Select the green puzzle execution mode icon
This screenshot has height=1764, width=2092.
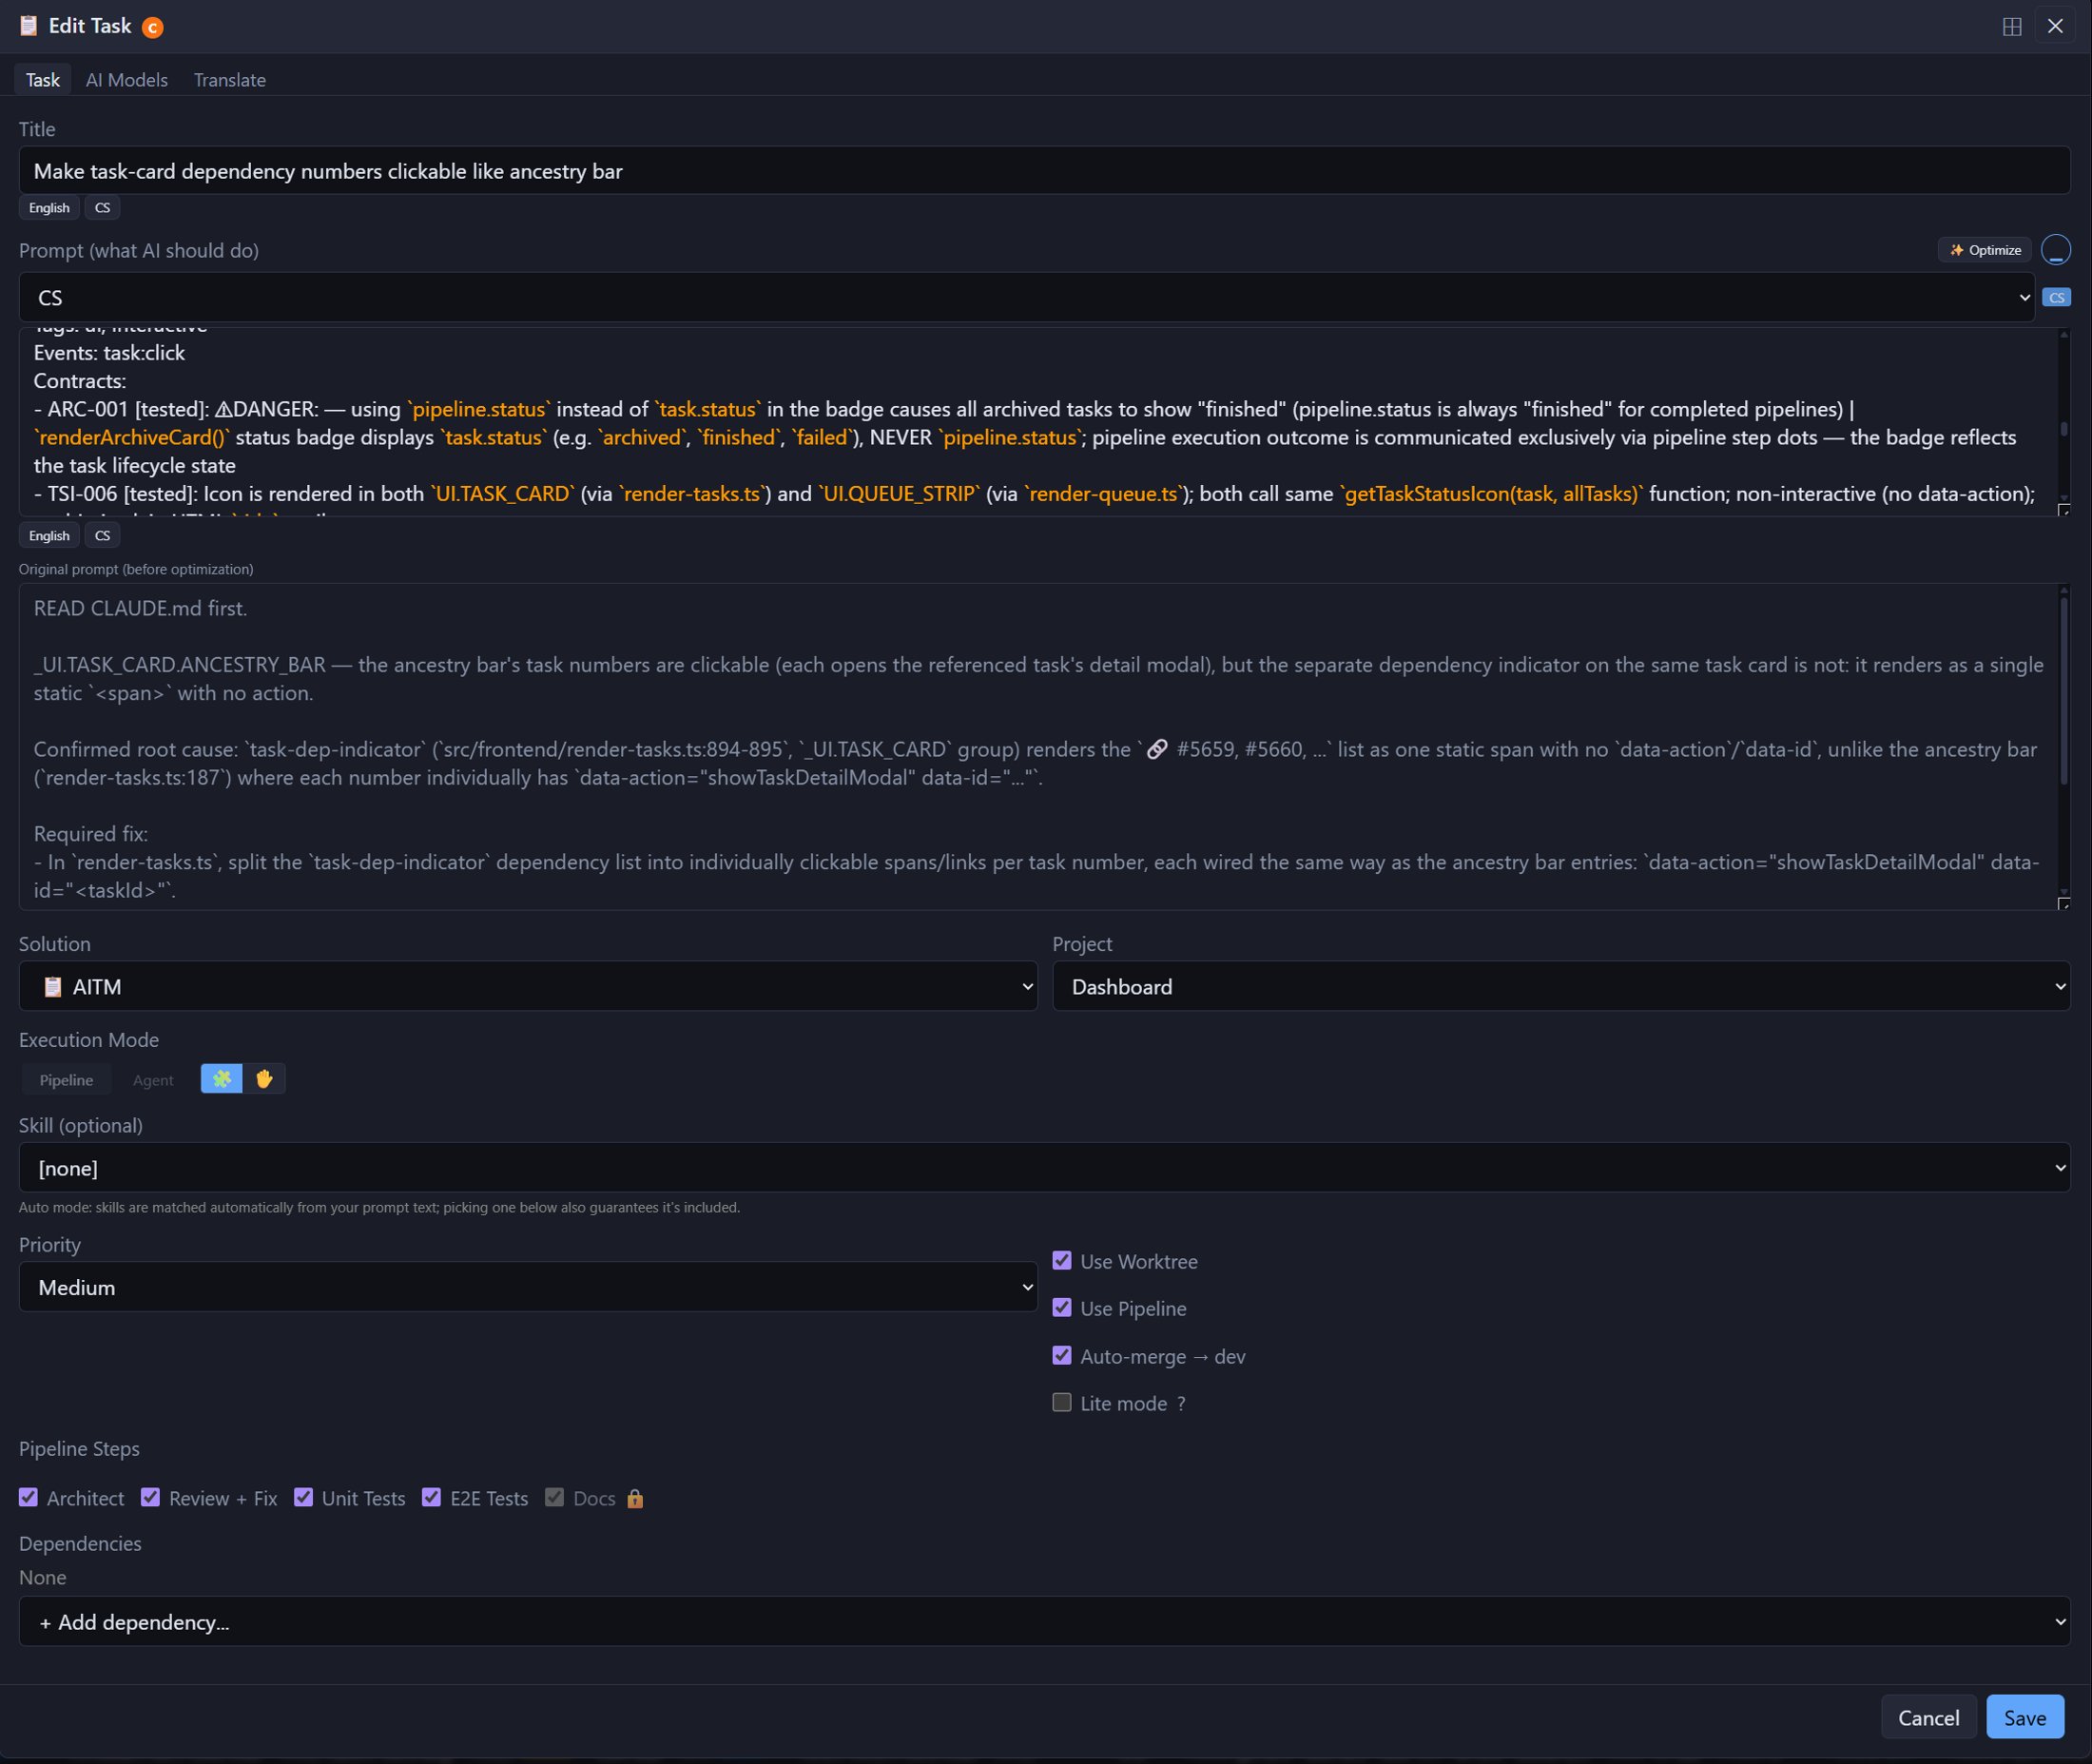point(222,1078)
